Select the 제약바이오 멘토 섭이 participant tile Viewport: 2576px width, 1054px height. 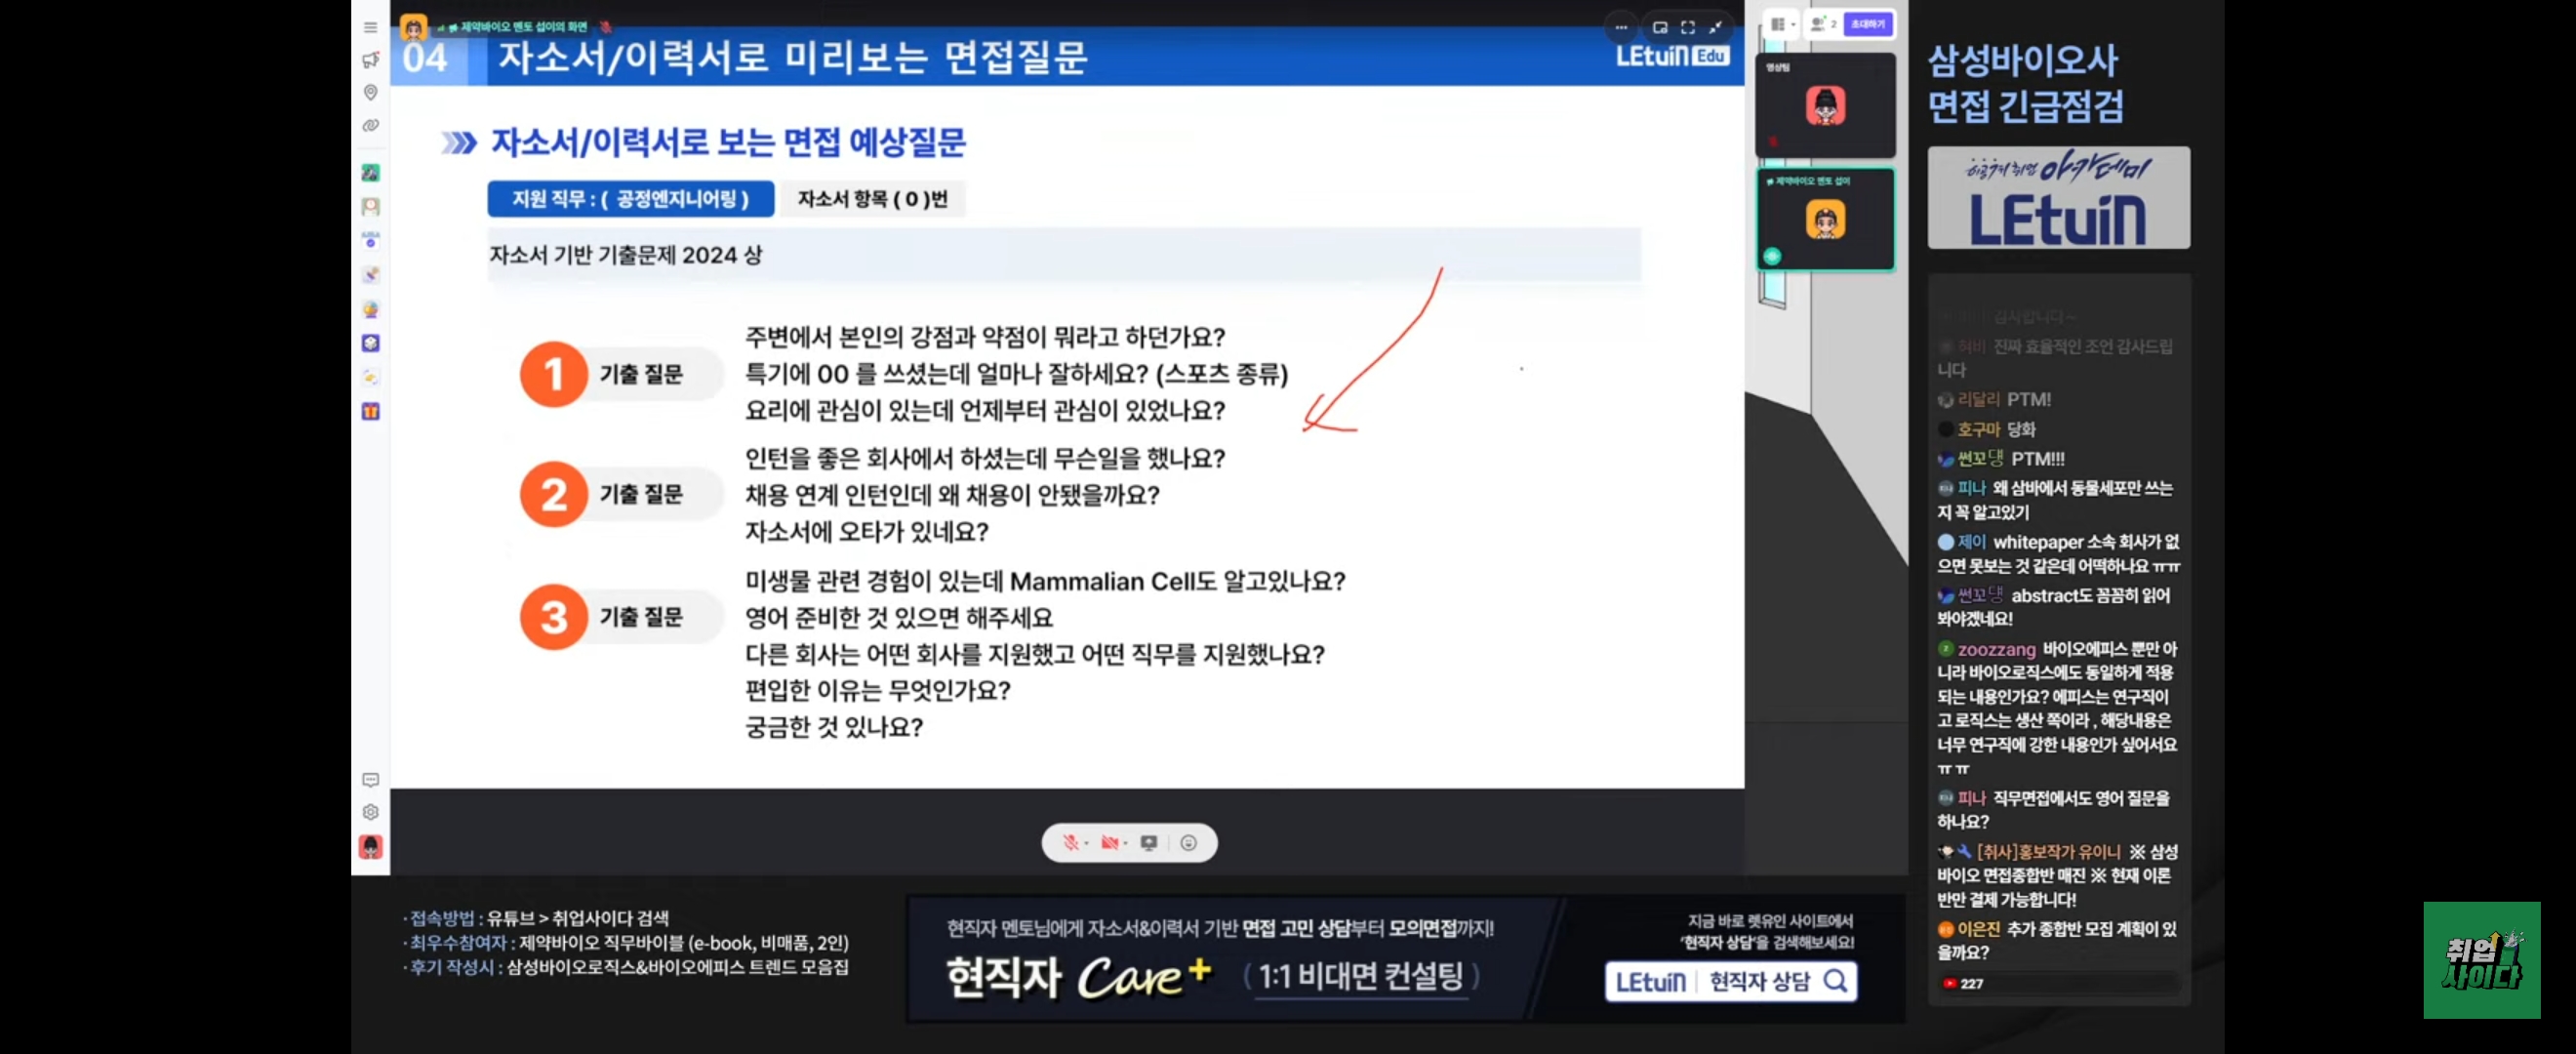click(x=1825, y=220)
